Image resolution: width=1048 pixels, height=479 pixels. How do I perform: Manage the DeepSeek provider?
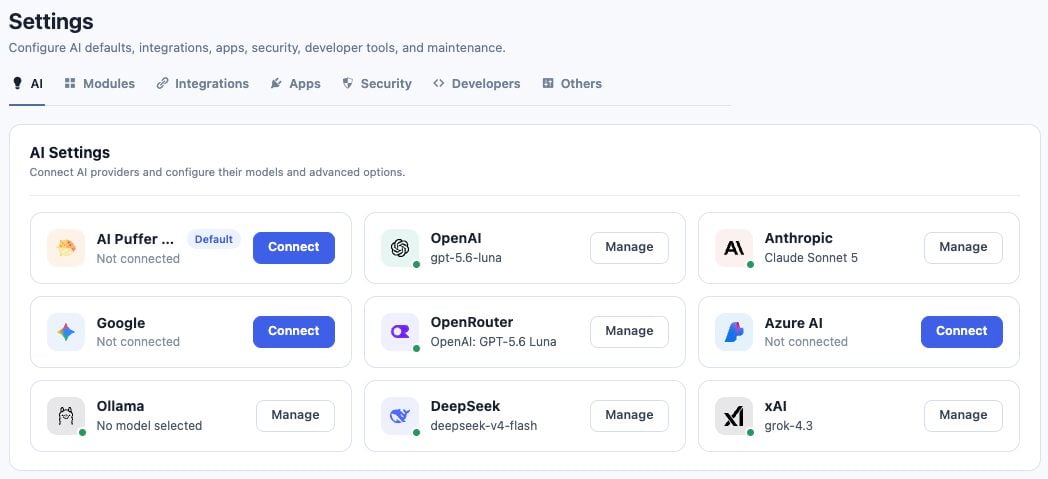629,416
